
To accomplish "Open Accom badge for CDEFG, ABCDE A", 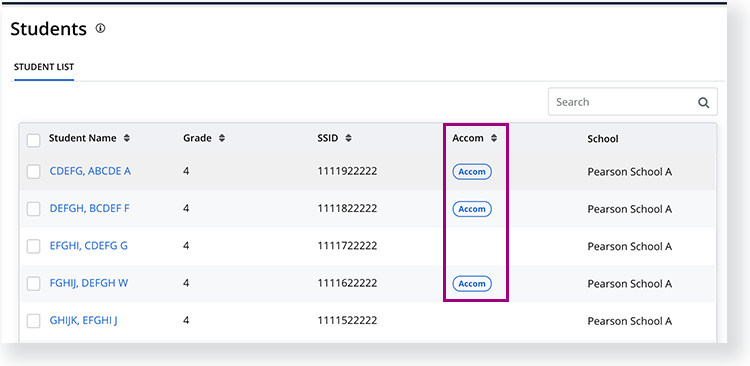I will pyautogui.click(x=472, y=172).
